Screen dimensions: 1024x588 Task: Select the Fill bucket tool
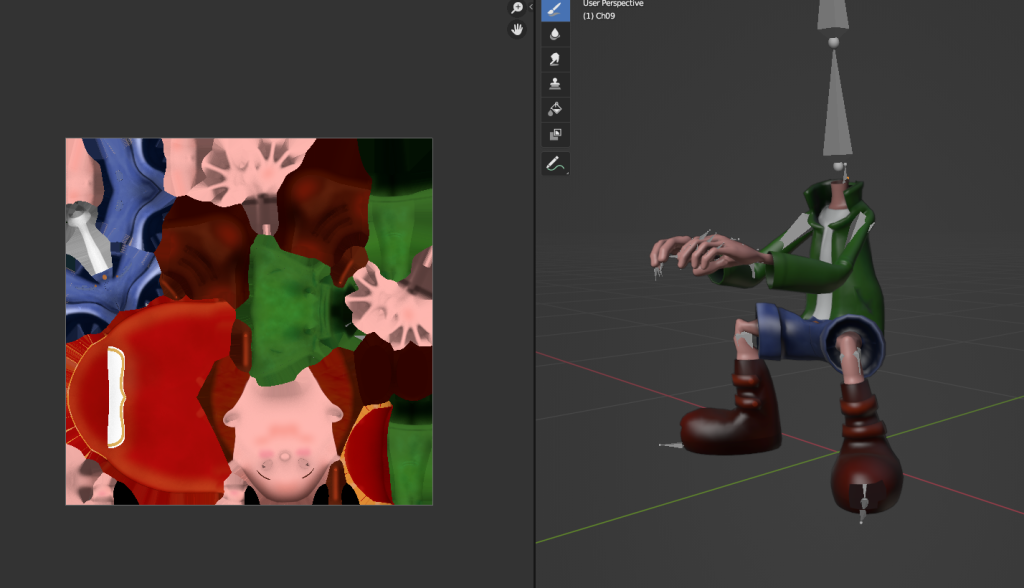(x=556, y=109)
